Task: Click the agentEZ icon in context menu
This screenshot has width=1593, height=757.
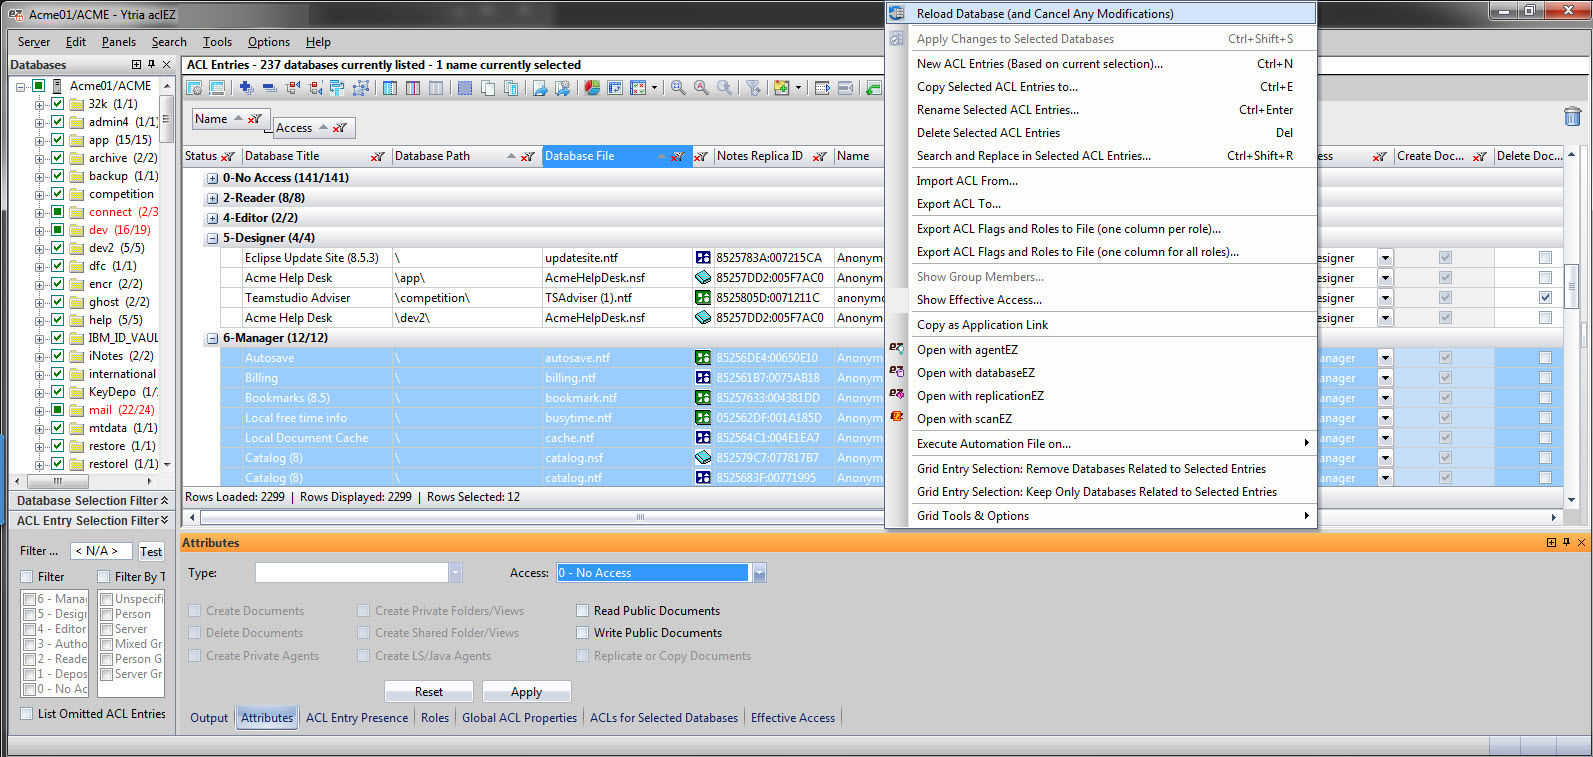Action: click(x=897, y=349)
